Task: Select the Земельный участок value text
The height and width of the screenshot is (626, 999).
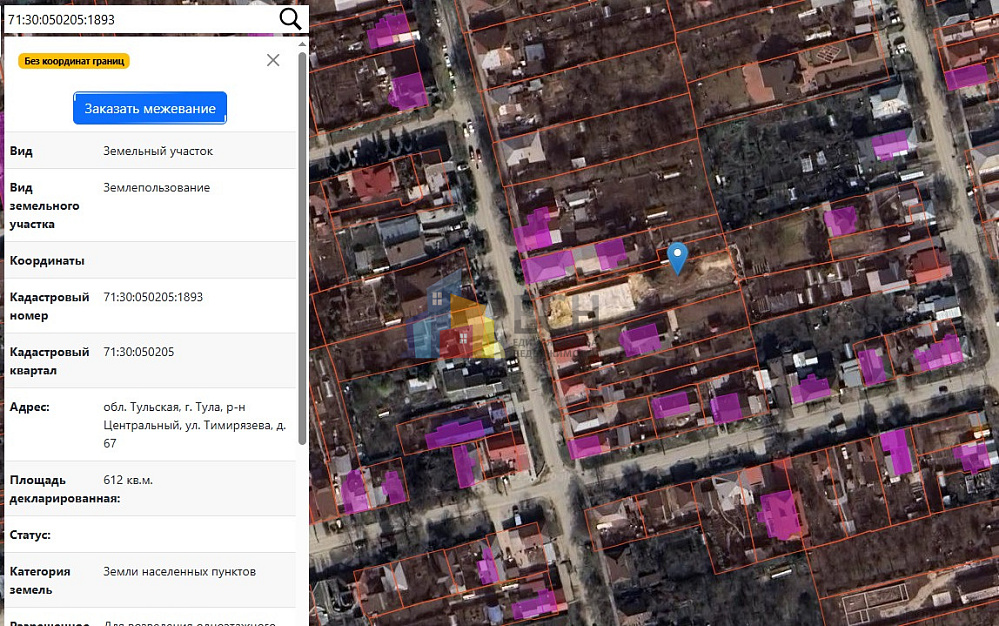Action: (x=158, y=151)
